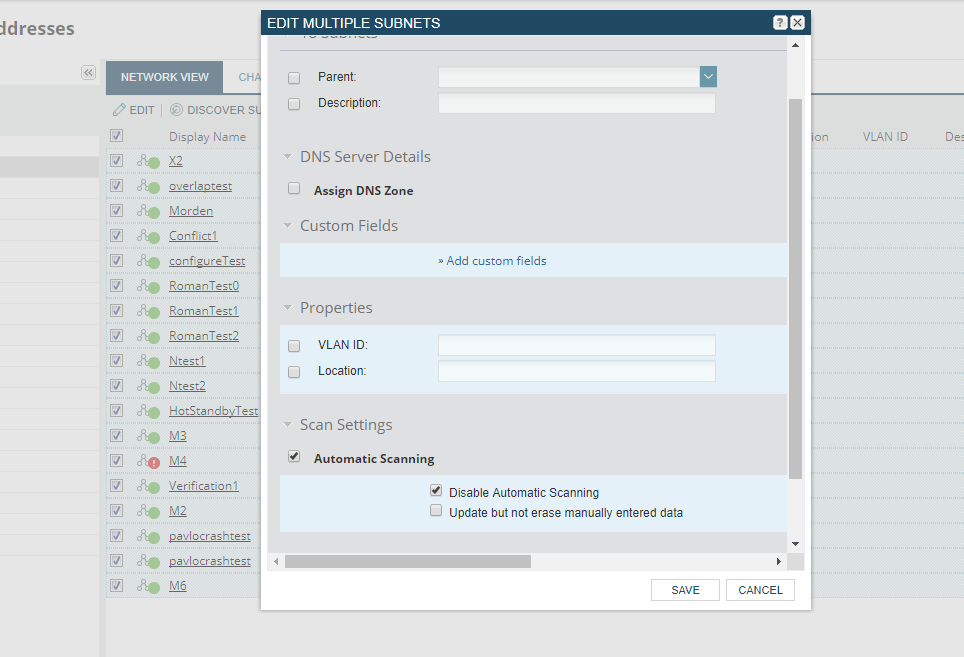Image resolution: width=964 pixels, height=657 pixels.
Task: Click Discover Subnets toolbar item
Action: (x=215, y=110)
